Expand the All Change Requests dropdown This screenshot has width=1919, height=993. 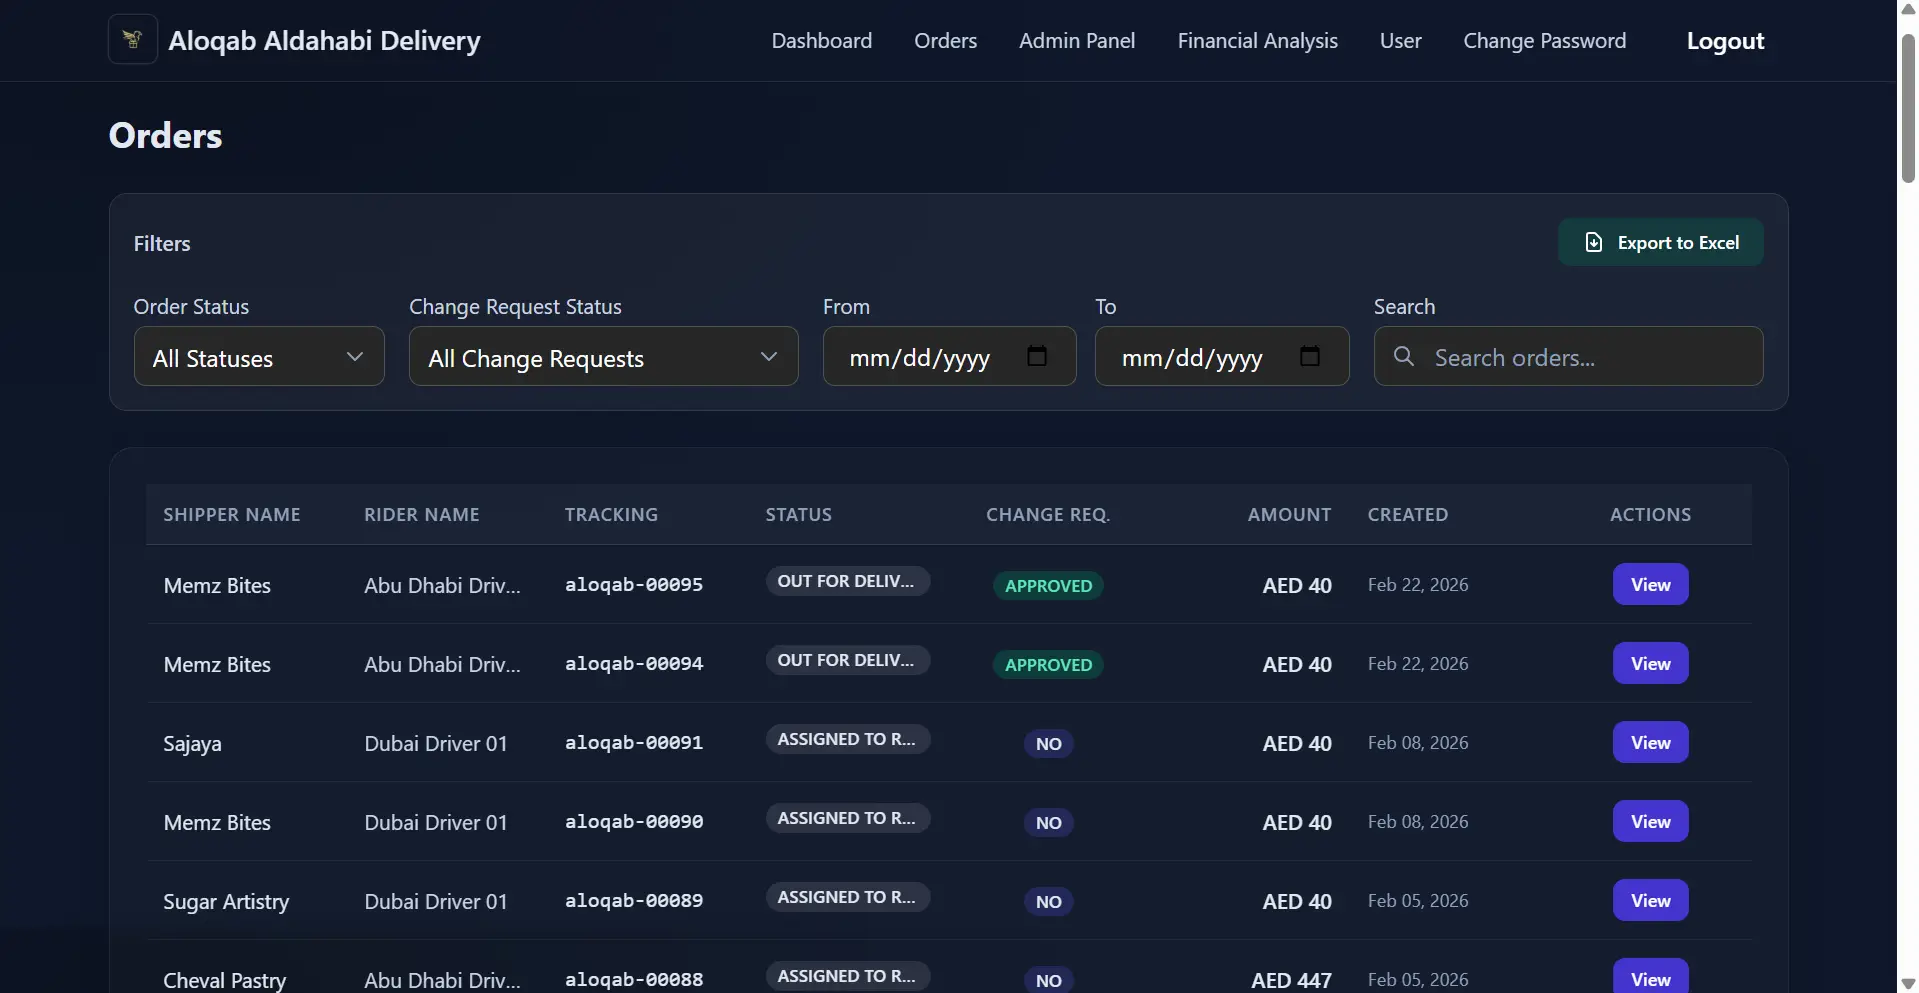pyautogui.click(x=603, y=356)
